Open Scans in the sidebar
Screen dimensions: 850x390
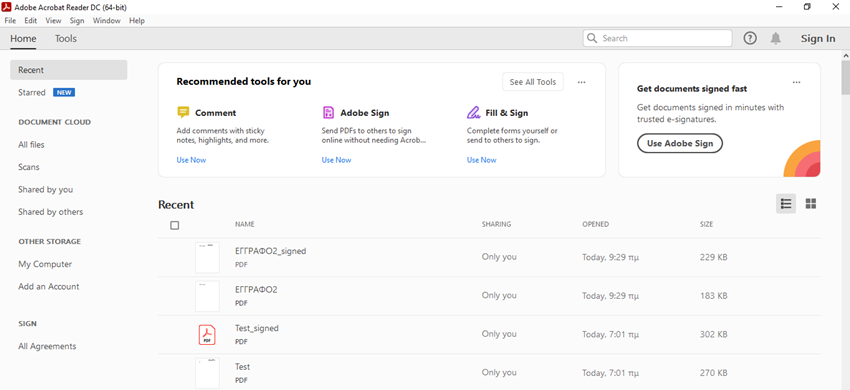coord(29,167)
